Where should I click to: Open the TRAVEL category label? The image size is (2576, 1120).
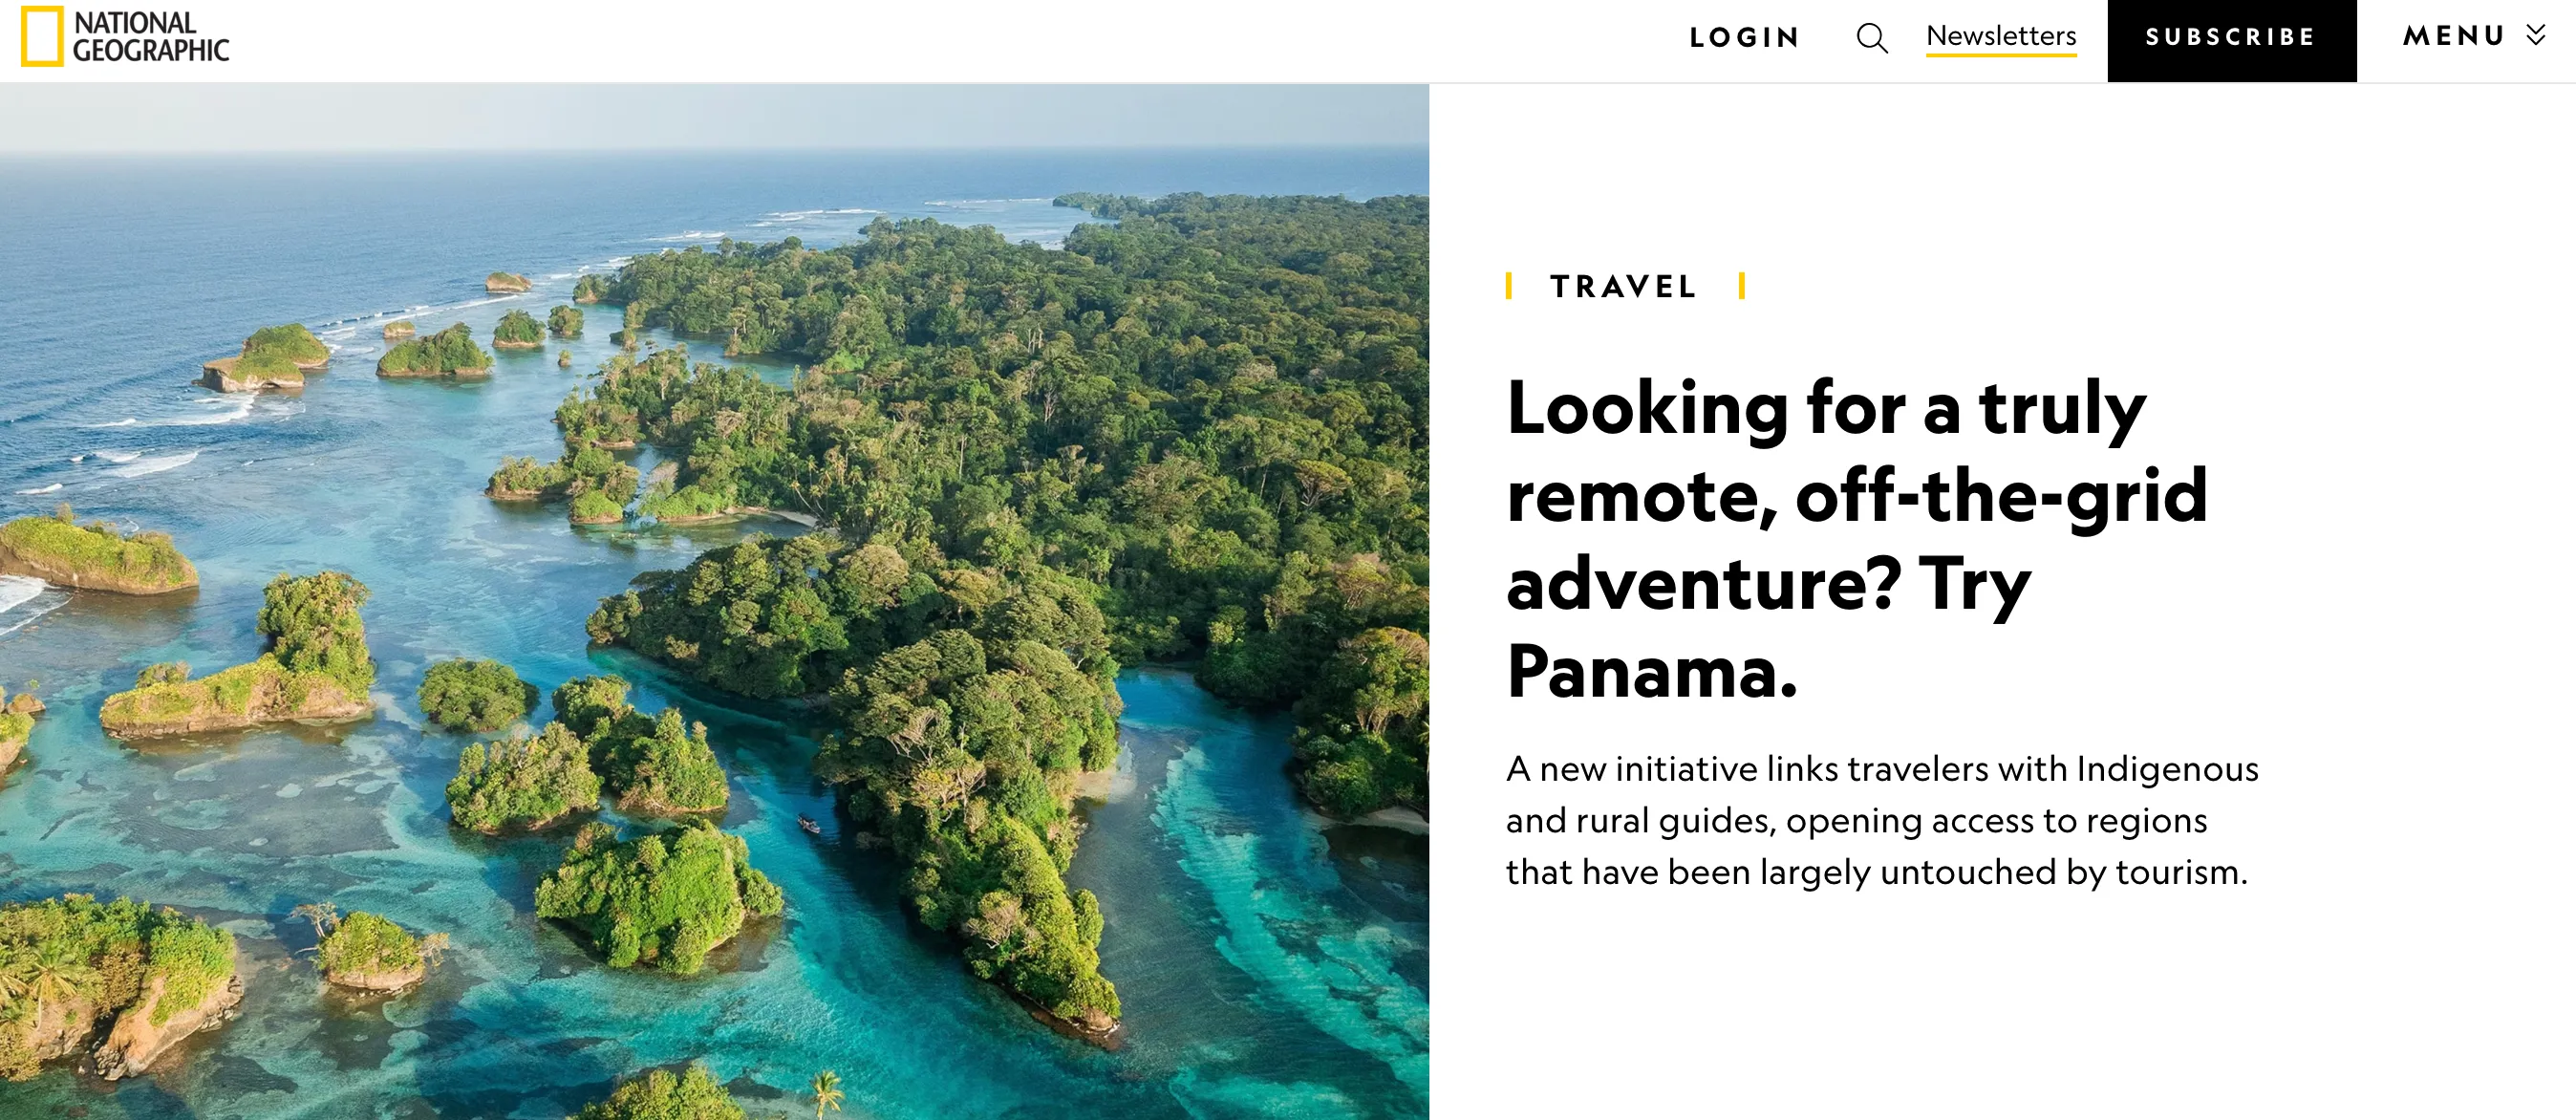click(x=1624, y=287)
